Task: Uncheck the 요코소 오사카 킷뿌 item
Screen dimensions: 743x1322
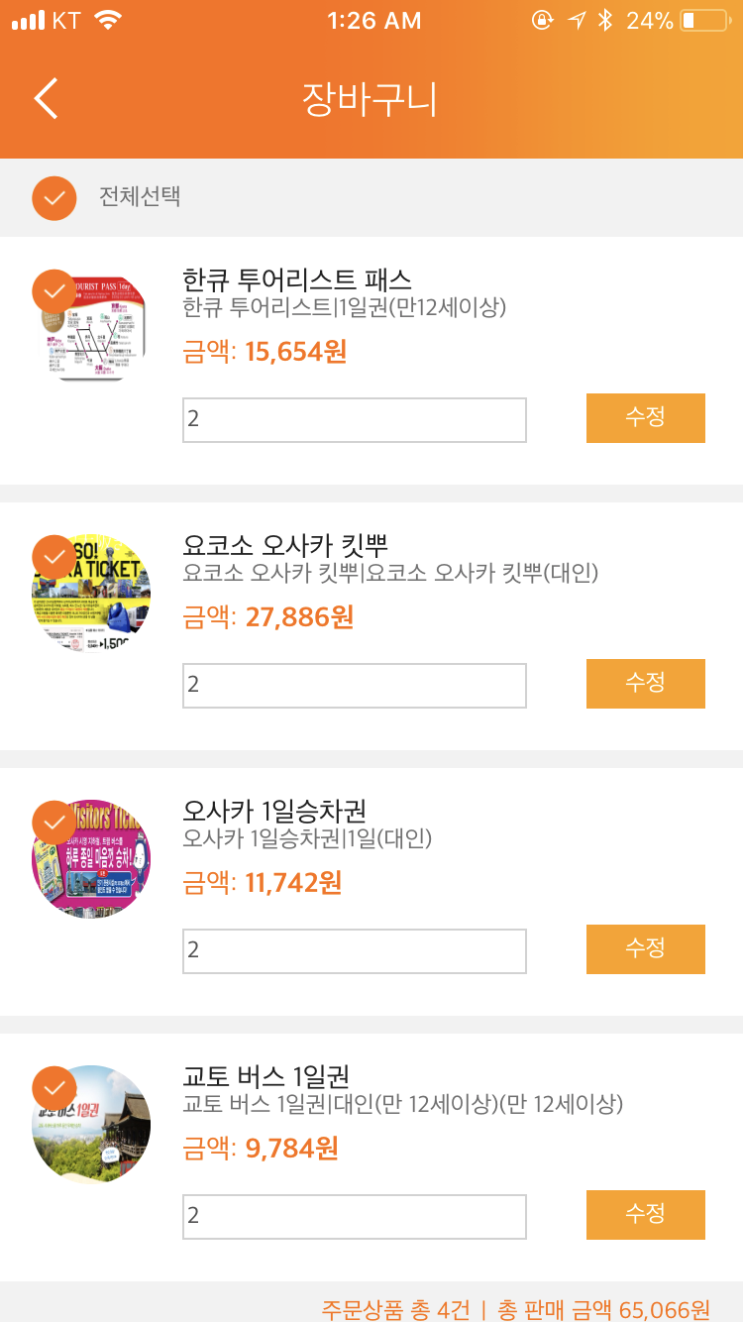Action: (54, 557)
